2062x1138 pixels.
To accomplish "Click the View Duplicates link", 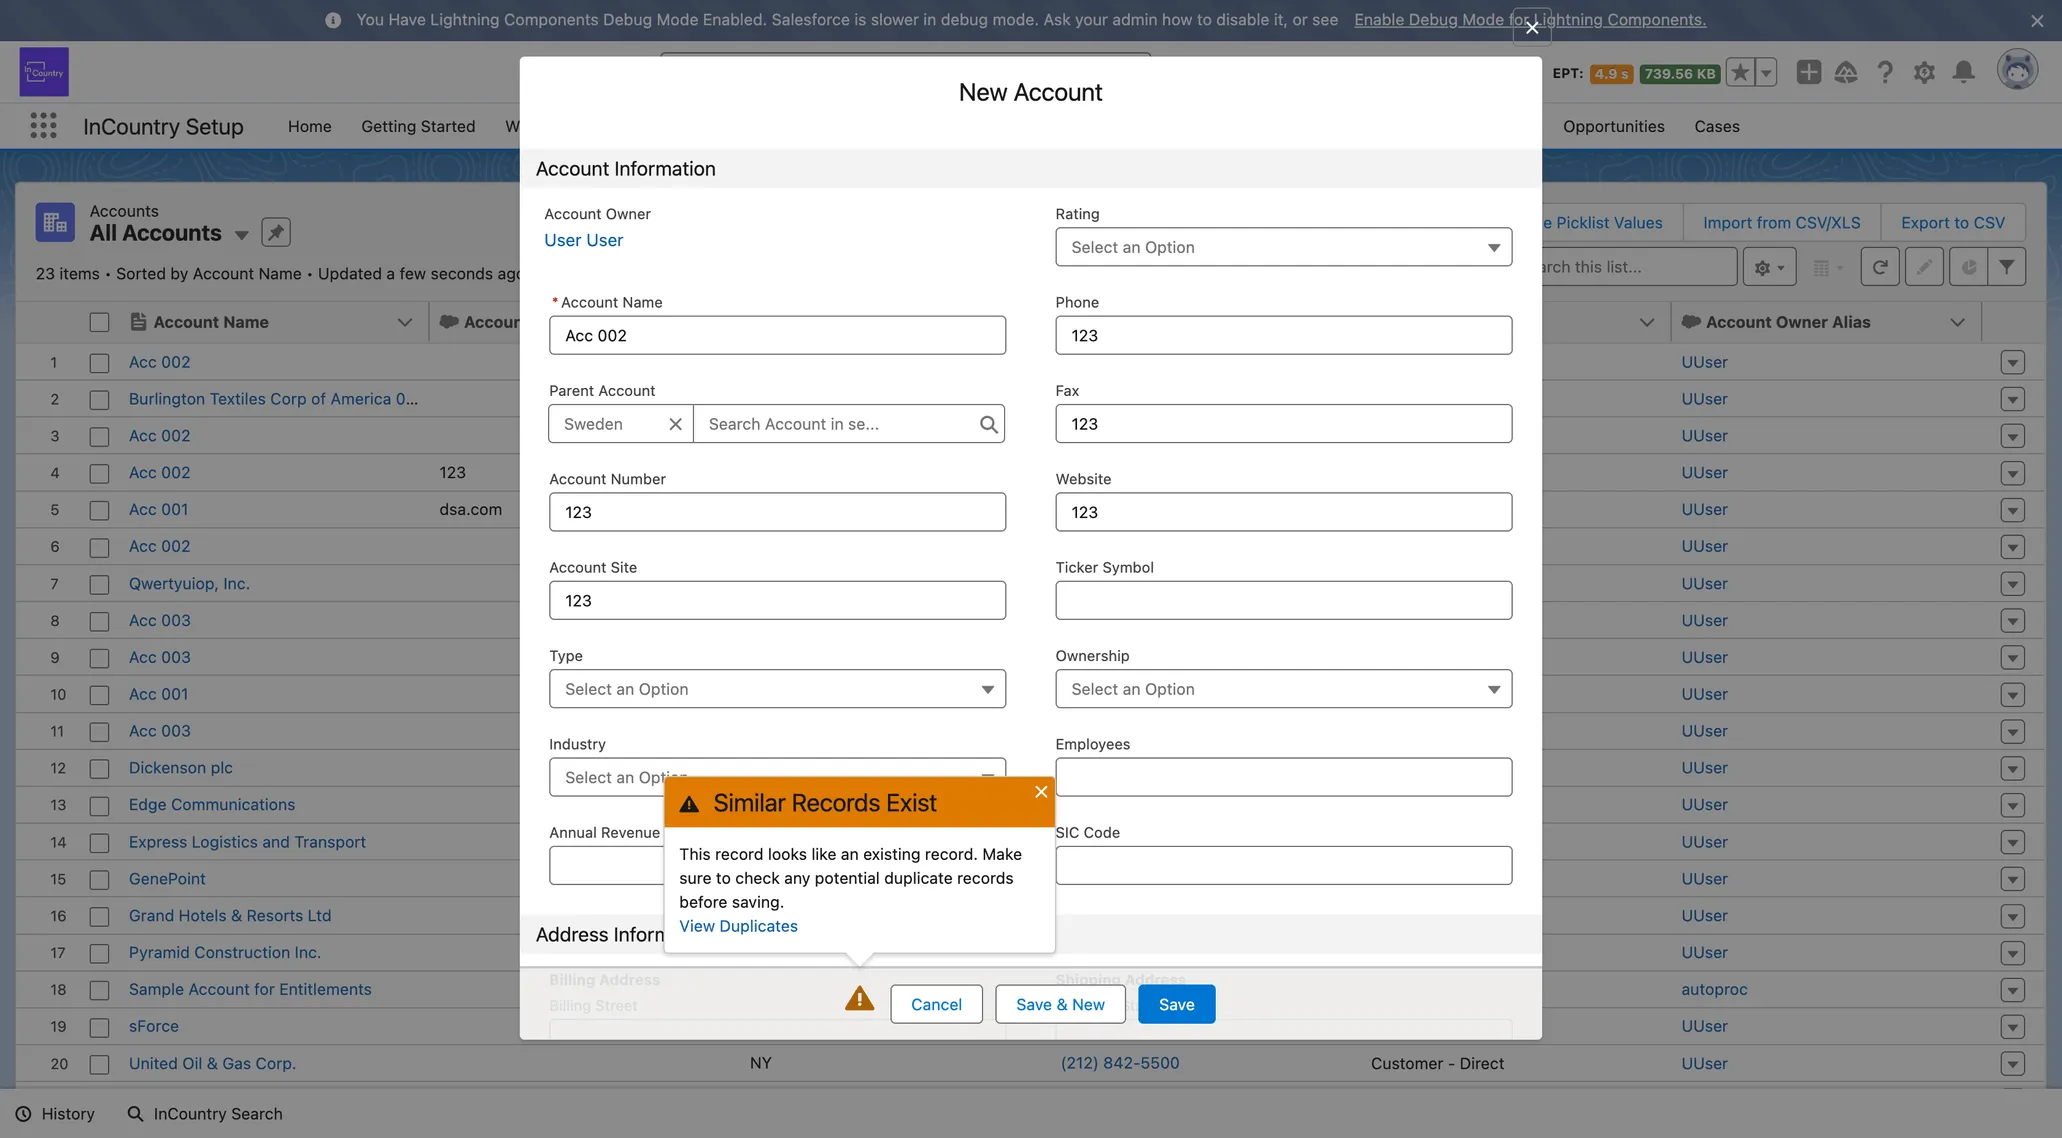I will click(x=738, y=926).
